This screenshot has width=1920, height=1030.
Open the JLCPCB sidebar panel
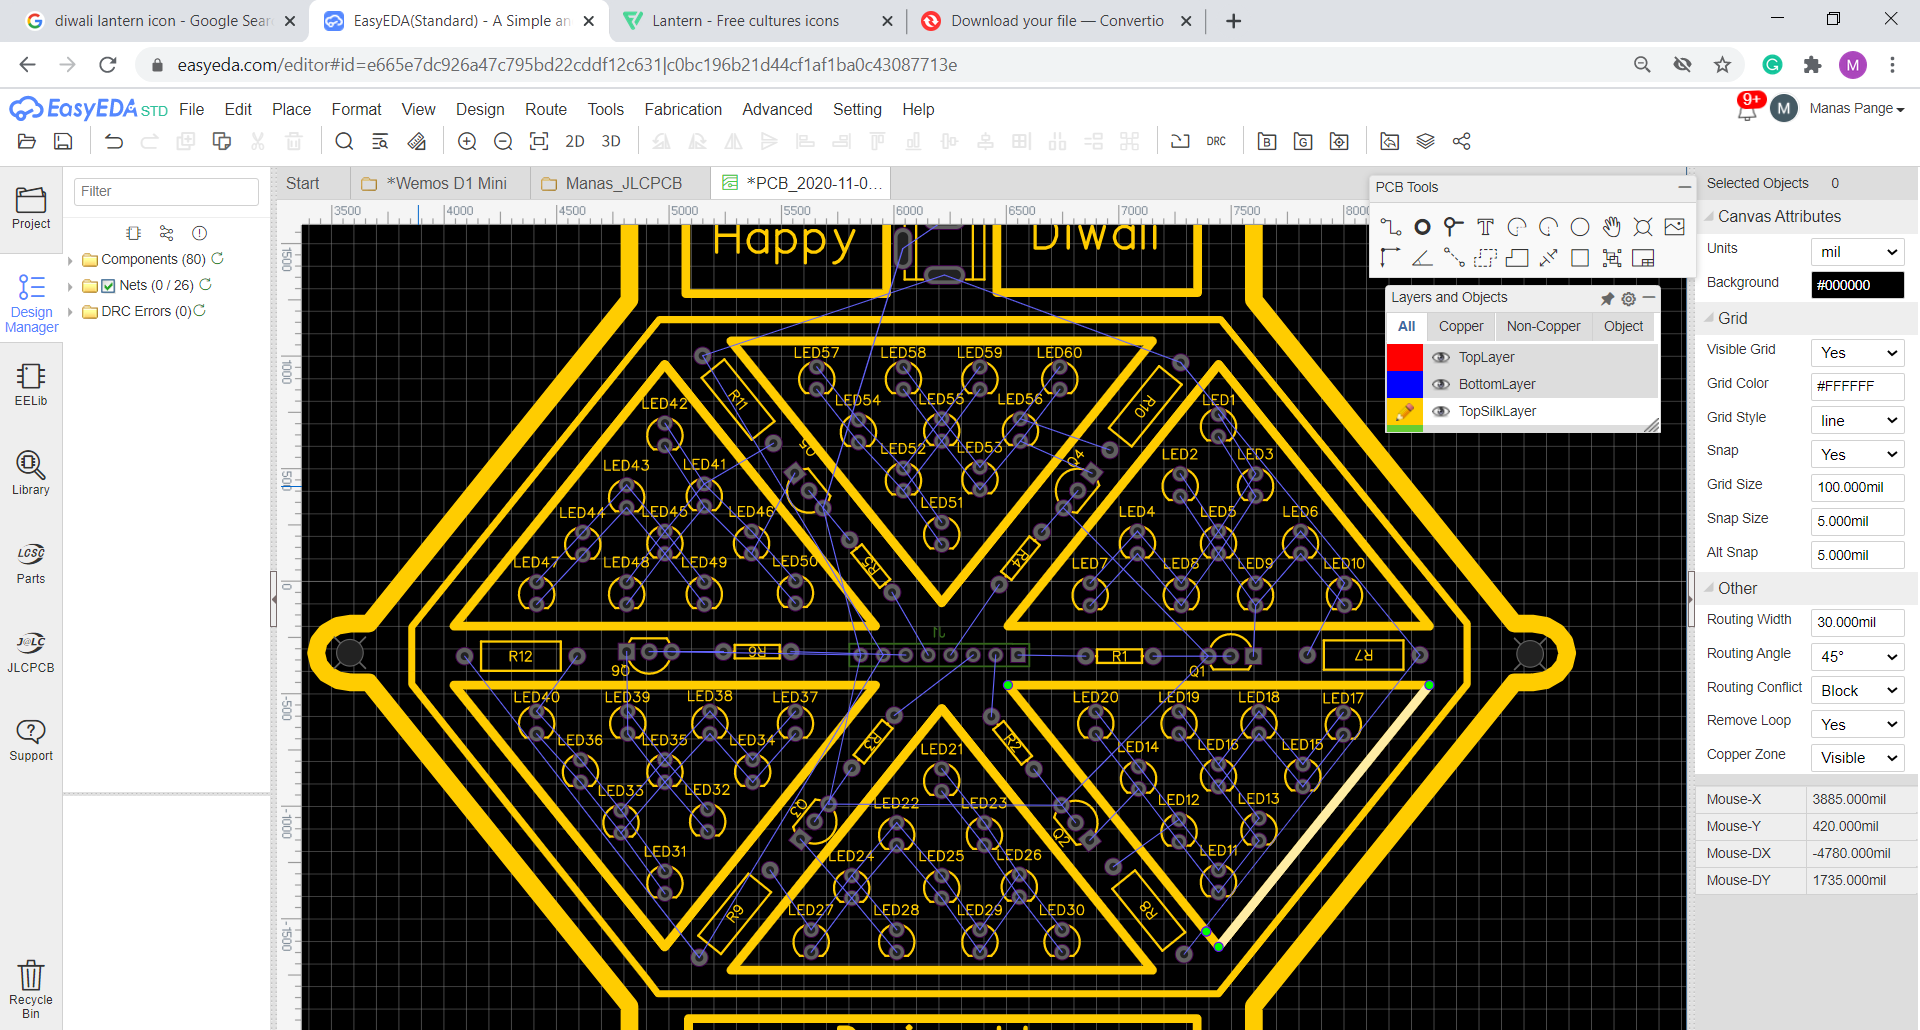tap(31, 651)
